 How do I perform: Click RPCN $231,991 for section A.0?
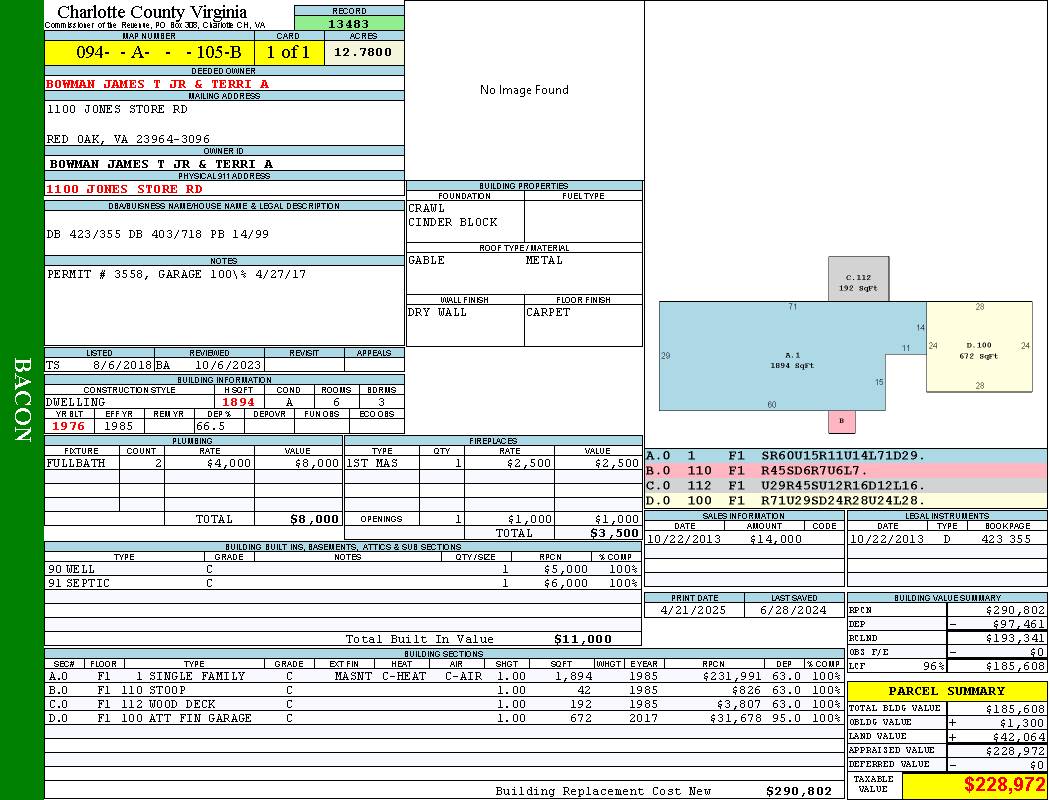[x=732, y=676]
